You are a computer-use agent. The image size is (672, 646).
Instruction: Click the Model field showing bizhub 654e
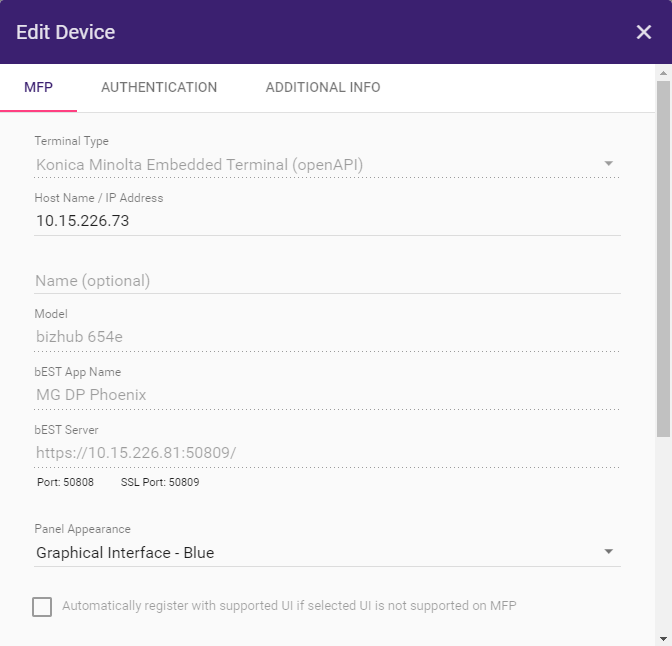pos(327,337)
